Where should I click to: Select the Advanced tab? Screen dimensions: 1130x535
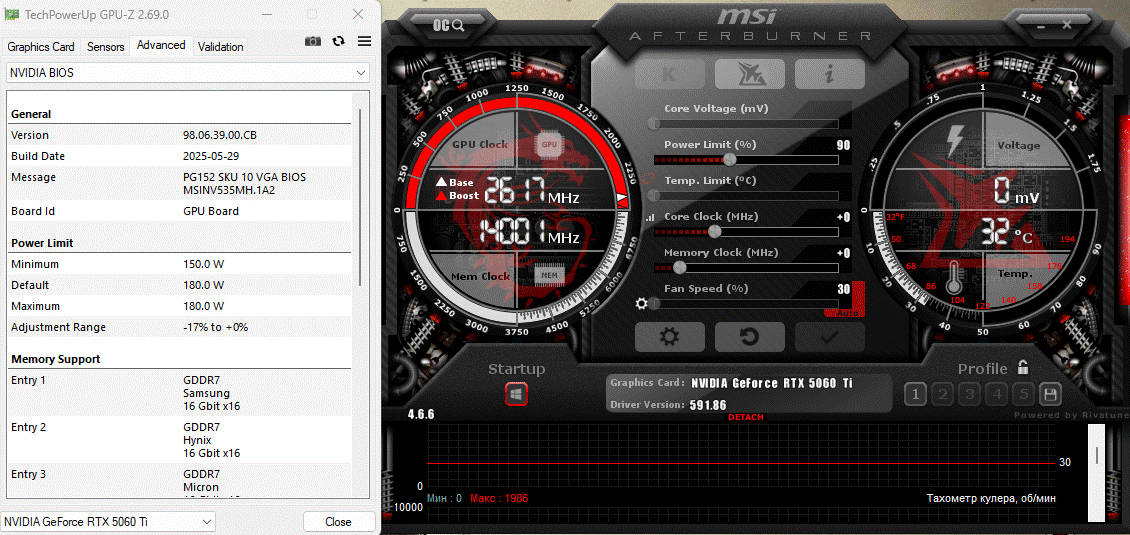(x=161, y=45)
